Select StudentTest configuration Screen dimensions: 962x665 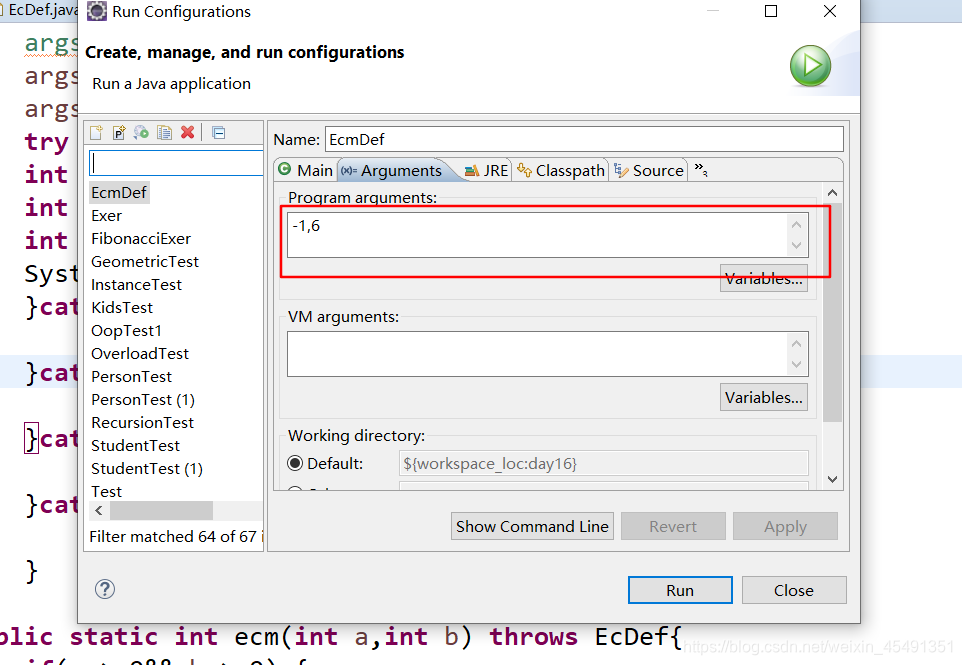click(x=136, y=445)
